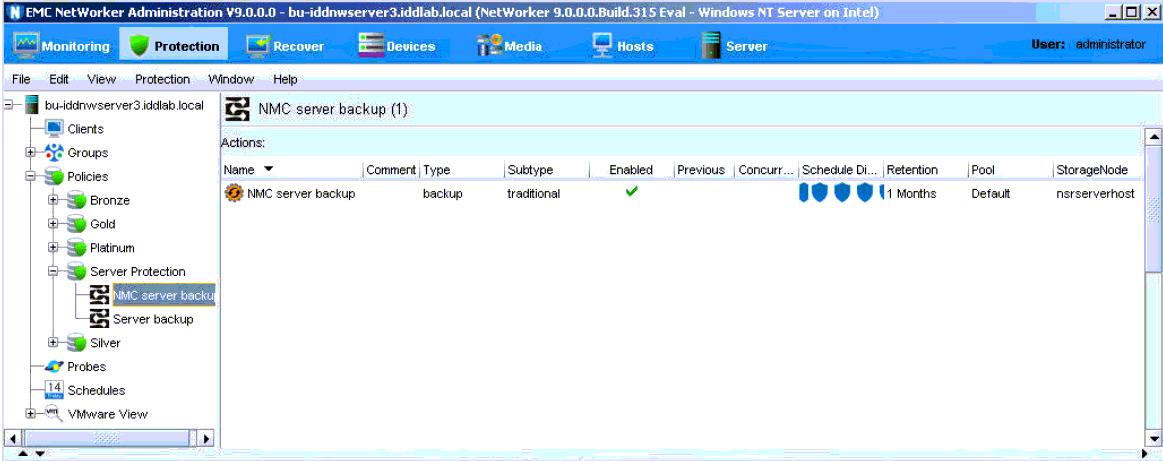The height and width of the screenshot is (461, 1163).
Task: Click the Platinum policy icon
Action: [76, 248]
